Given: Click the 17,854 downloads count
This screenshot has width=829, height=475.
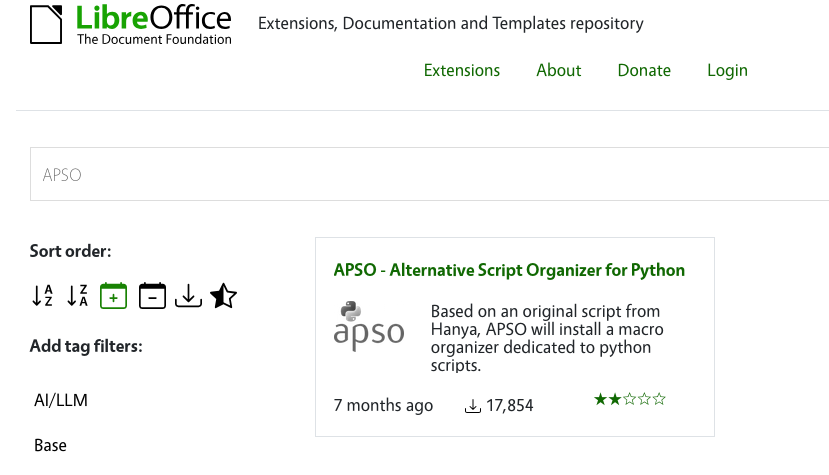Looking at the screenshot, I should (x=510, y=406).
